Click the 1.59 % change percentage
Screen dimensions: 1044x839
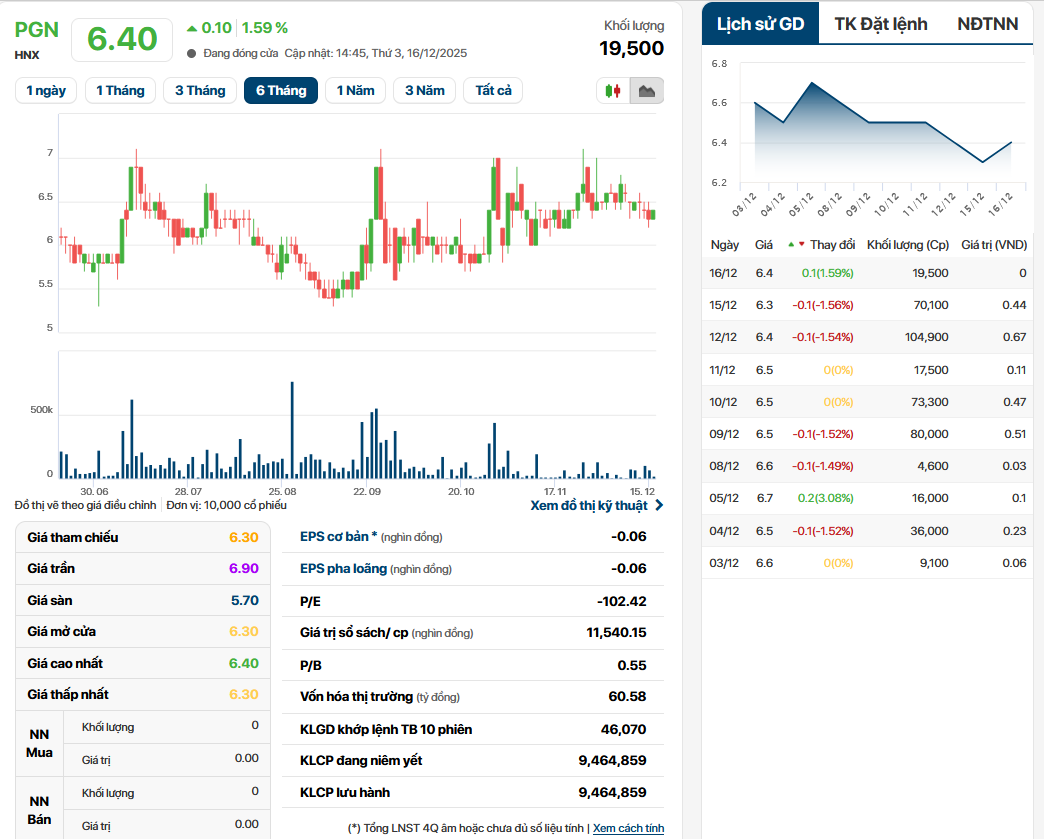pyautogui.click(x=264, y=28)
